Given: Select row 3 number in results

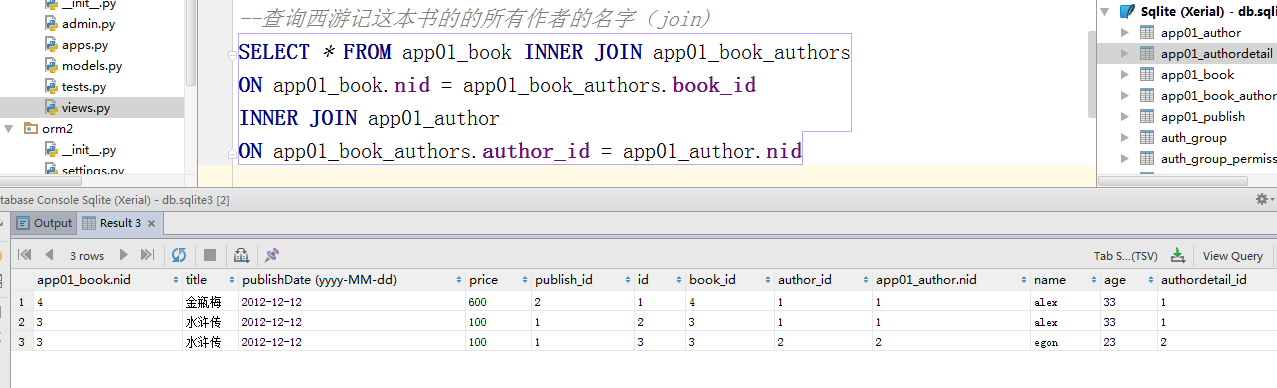Looking at the screenshot, I should [21, 342].
